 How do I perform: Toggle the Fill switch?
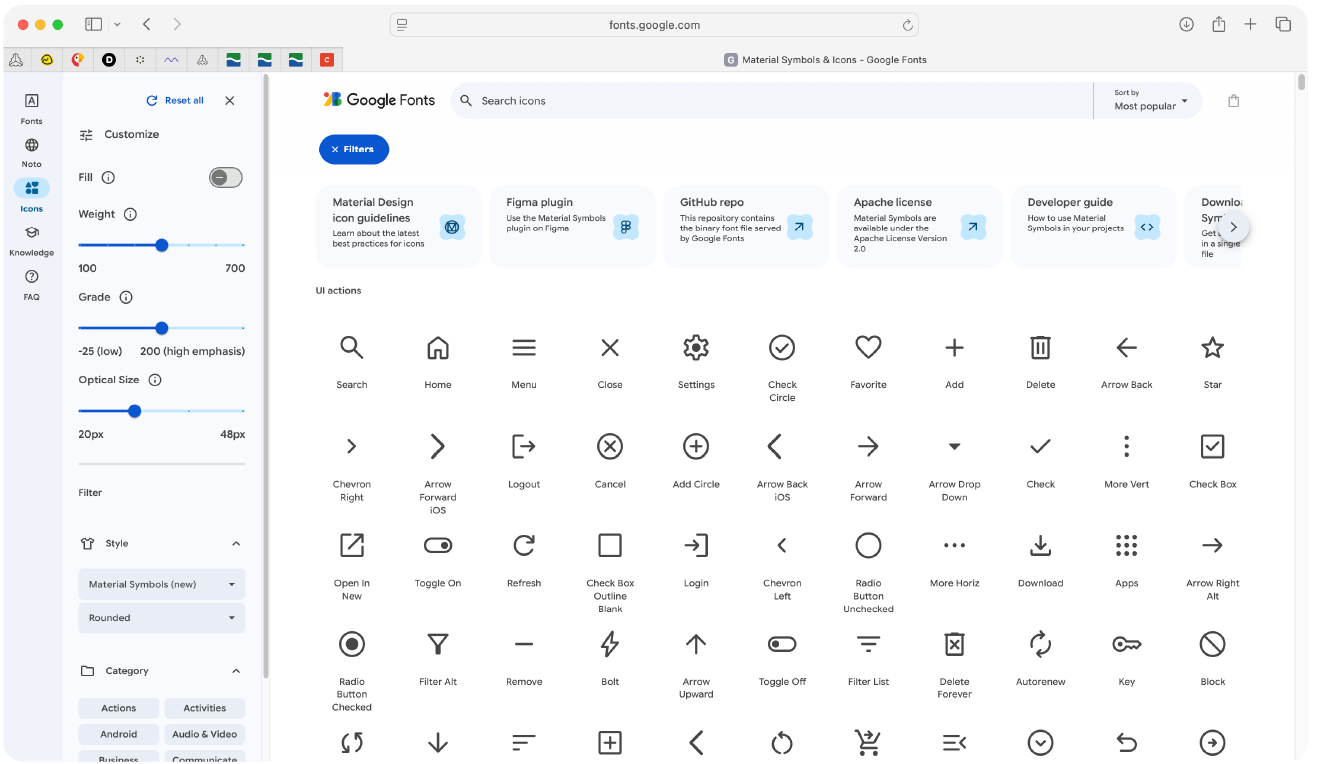pyautogui.click(x=226, y=178)
